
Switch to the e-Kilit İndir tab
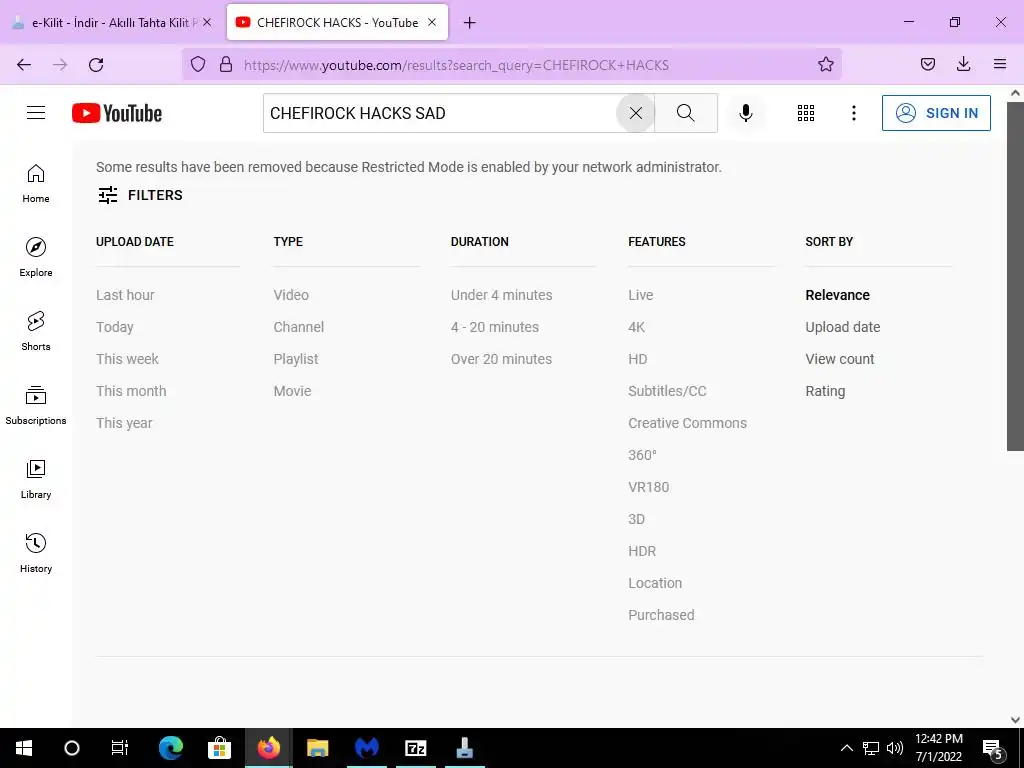click(x=112, y=22)
